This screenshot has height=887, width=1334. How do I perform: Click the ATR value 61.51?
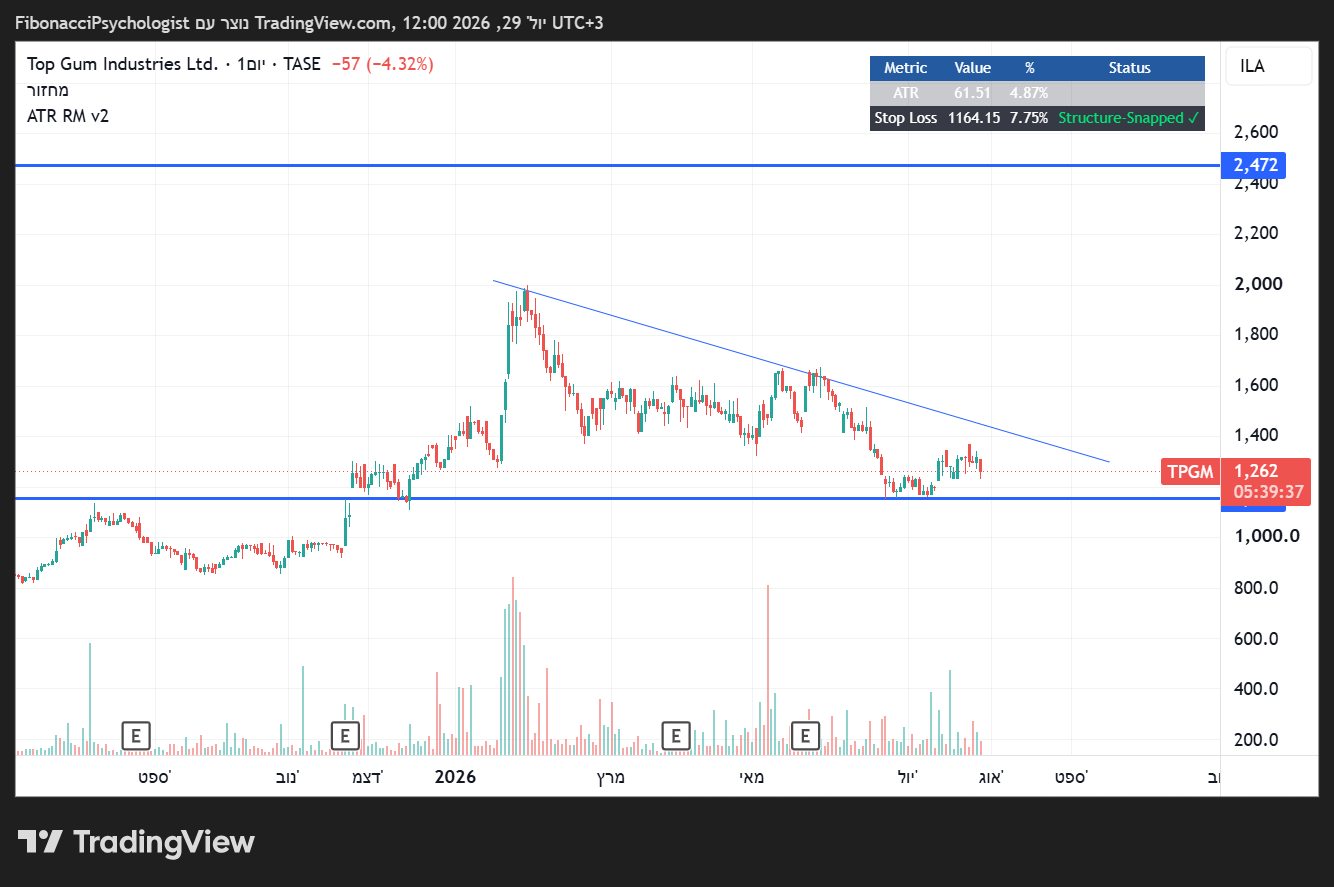pos(972,93)
